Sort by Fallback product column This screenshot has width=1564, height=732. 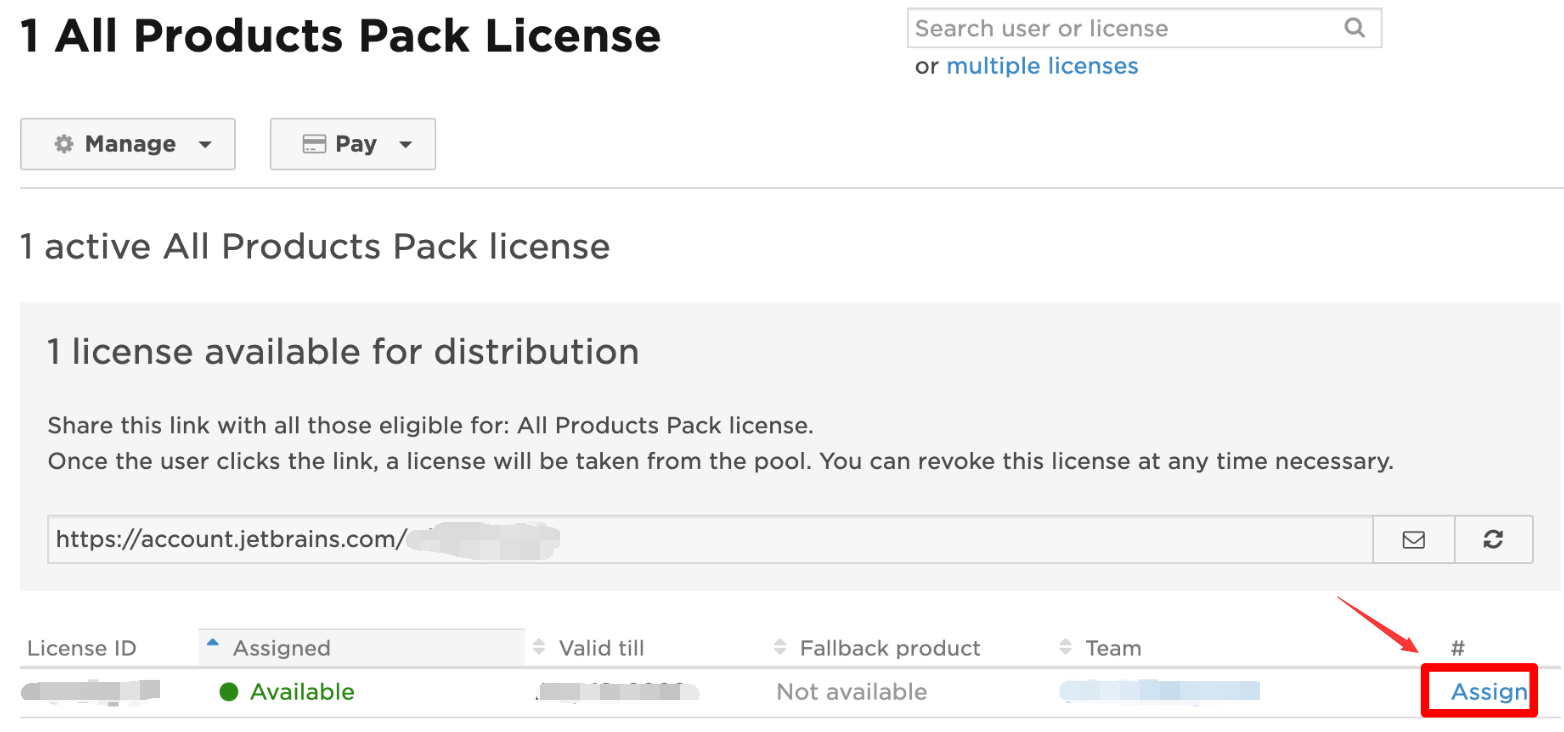889,648
